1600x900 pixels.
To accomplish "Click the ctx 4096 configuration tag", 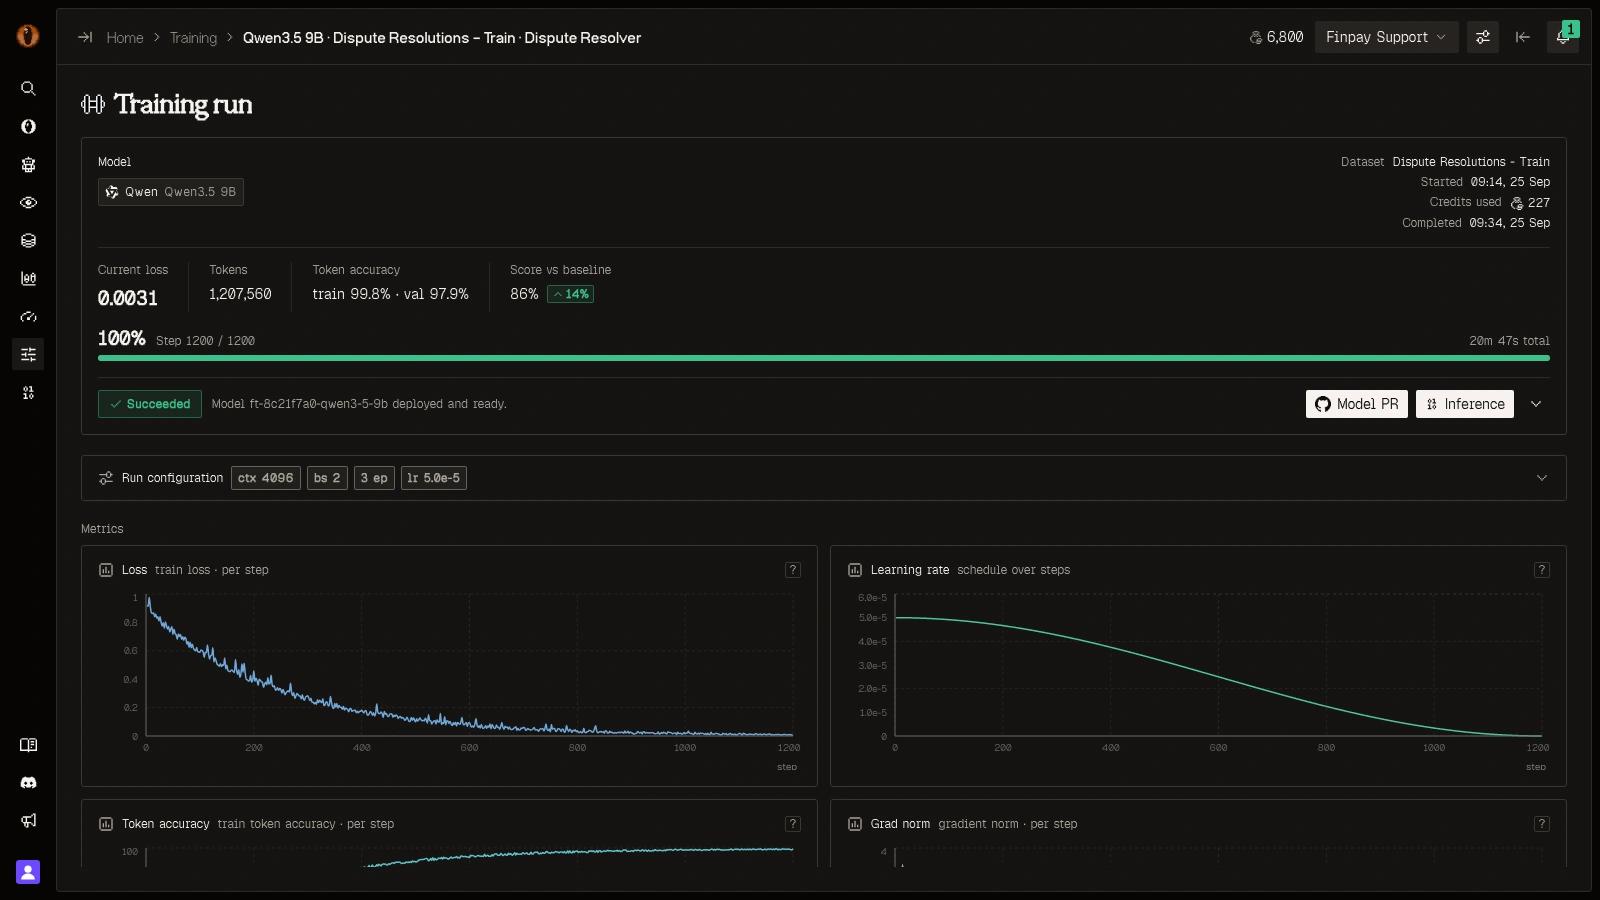I will [266, 478].
